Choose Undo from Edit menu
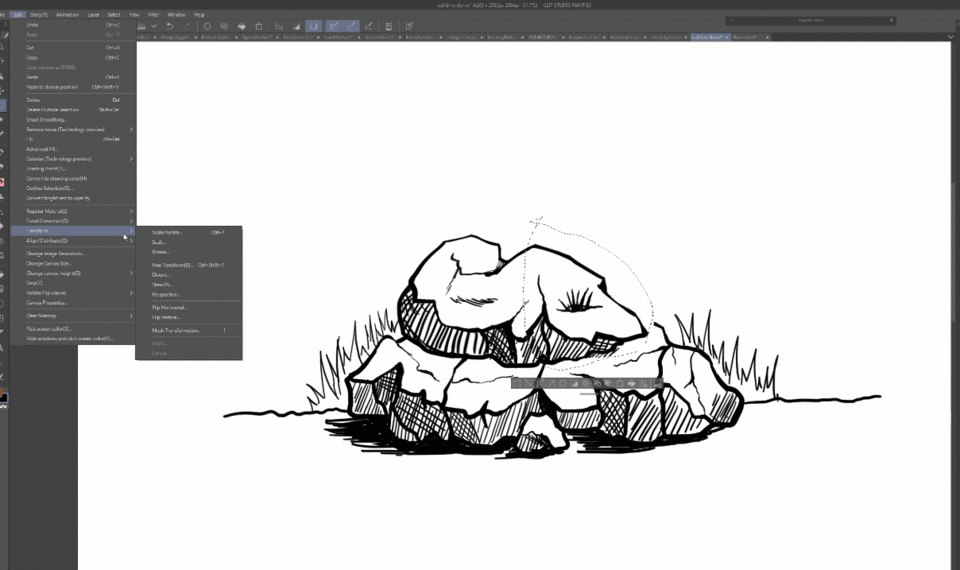This screenshot has width=960, height=570. point(73,25)
